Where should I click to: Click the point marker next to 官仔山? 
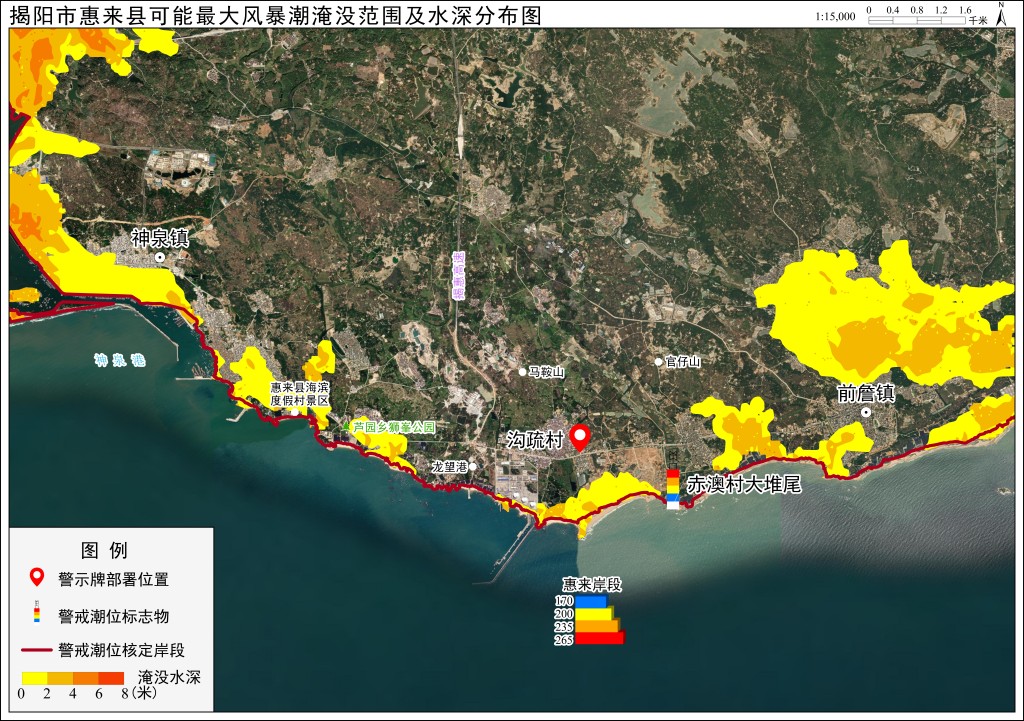click(659, 361)
